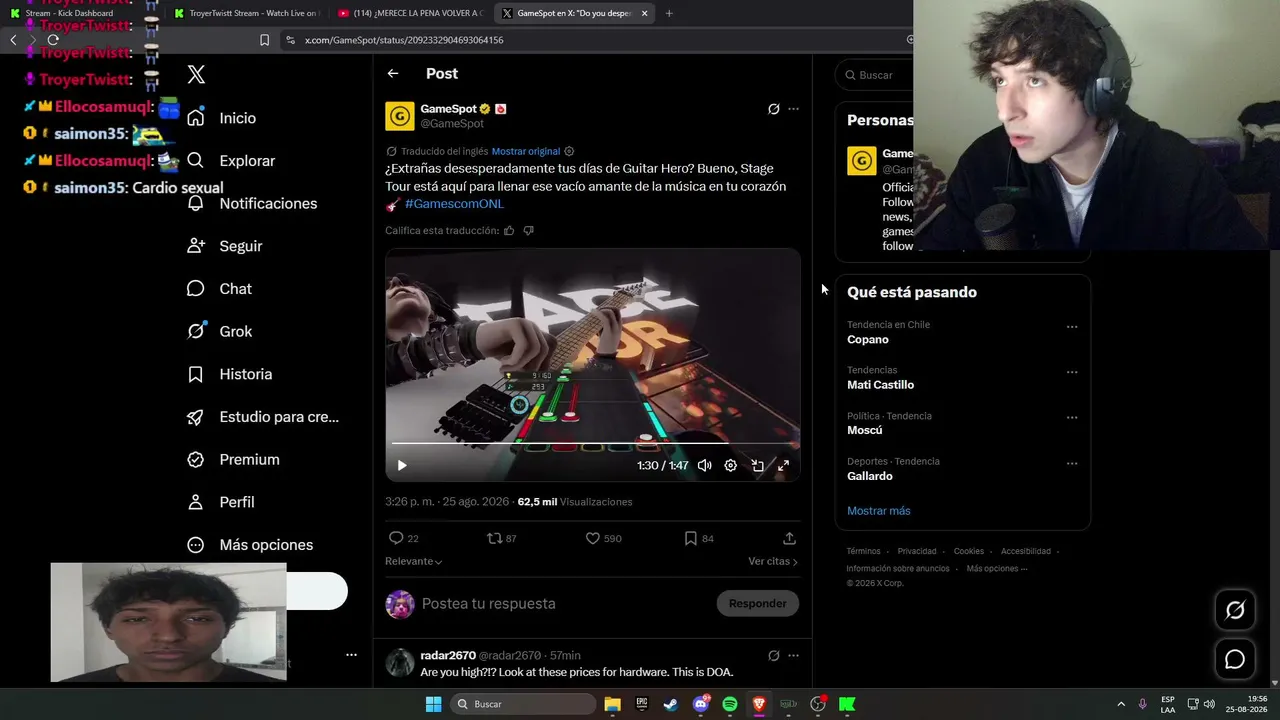
Task: Go to X home logo
Action: [196, 75]
